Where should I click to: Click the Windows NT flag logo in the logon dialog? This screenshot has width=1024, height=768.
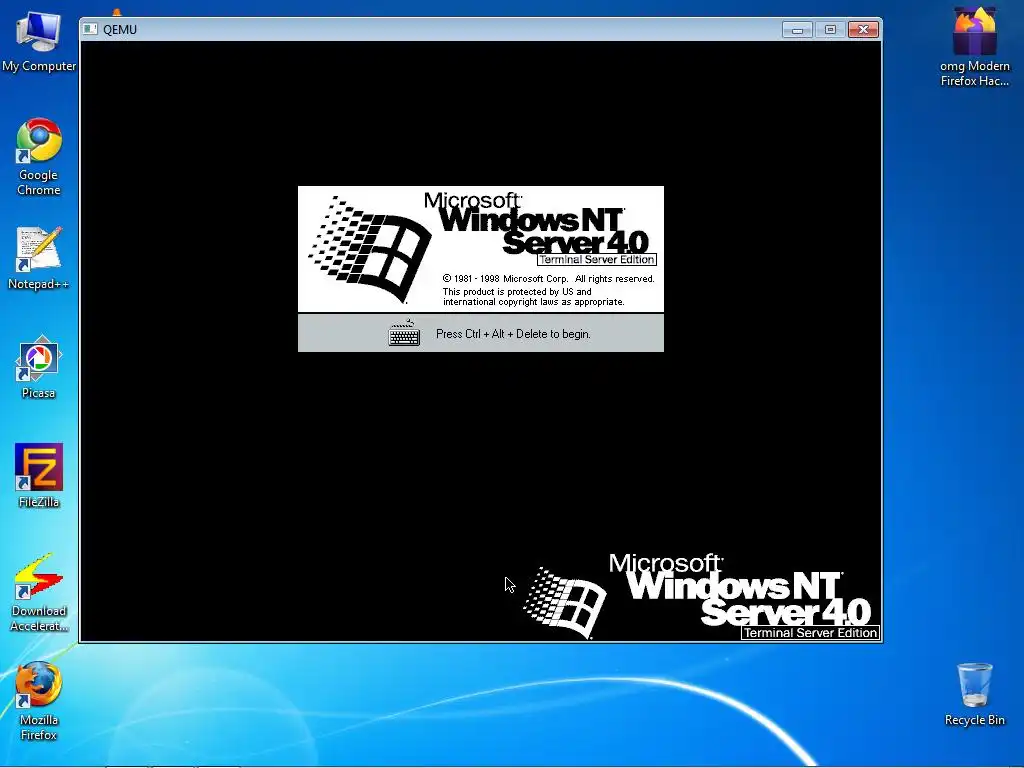[370, 249]
